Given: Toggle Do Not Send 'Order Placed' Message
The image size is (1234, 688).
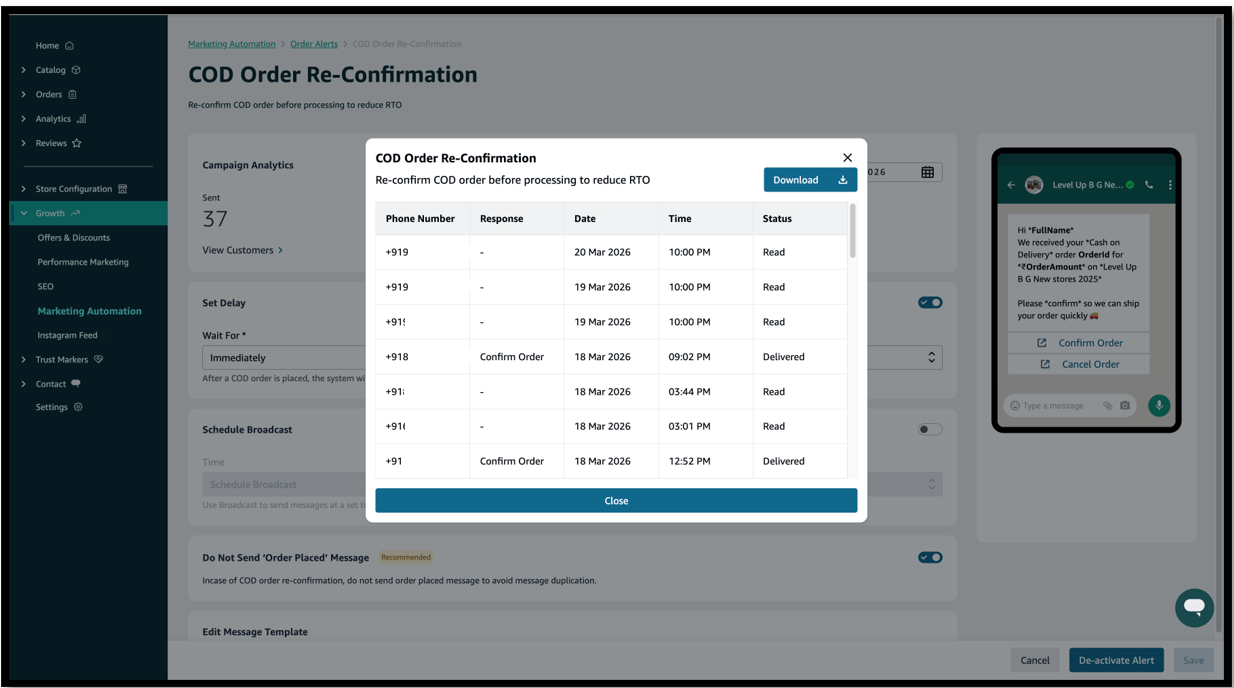Looking at the screenshot, I should (x=929, y=558).
